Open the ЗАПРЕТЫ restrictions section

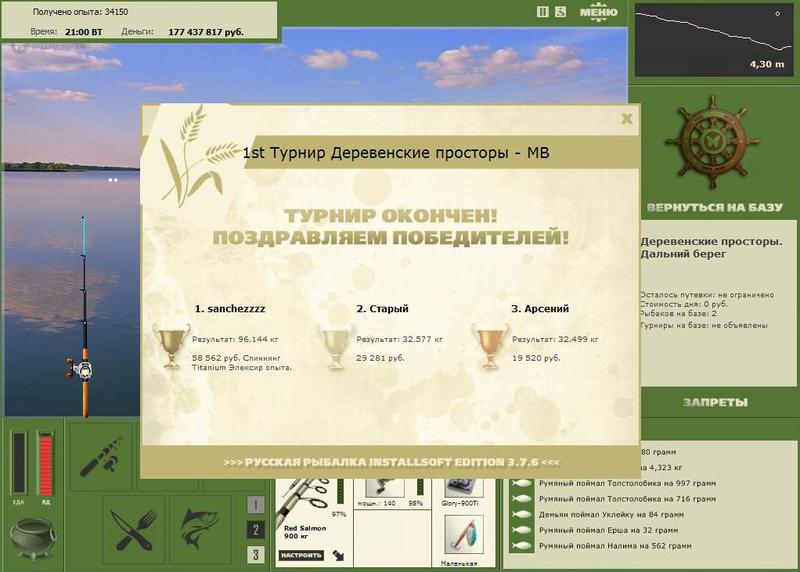[x=715, y=403]
